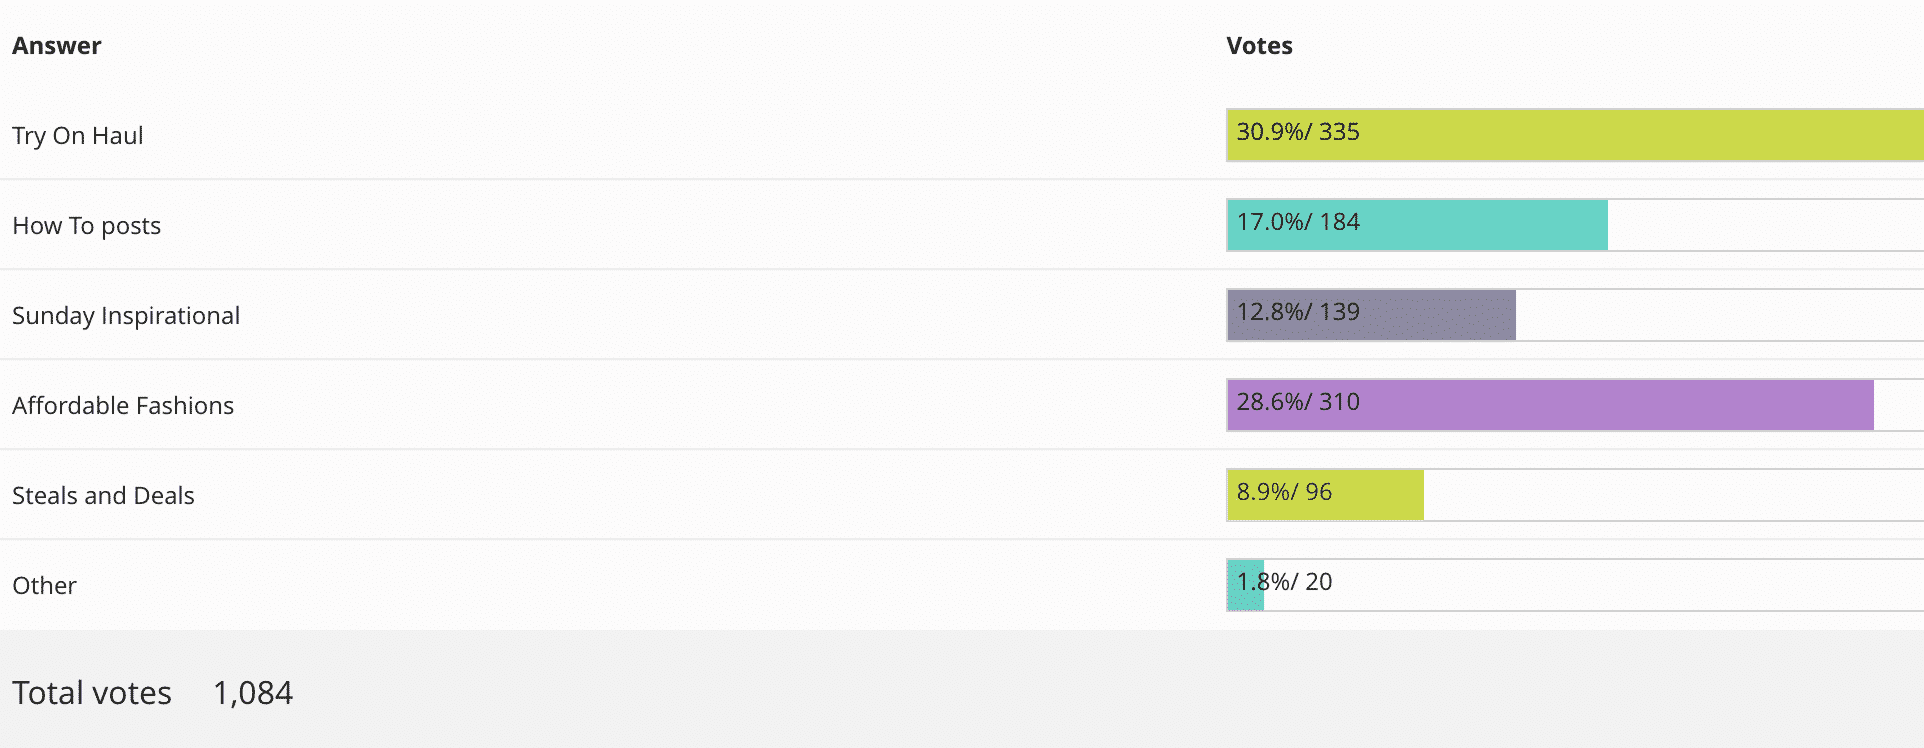
Task: Click the teal How To posts bar
Action: click(x=1480, y=225)
